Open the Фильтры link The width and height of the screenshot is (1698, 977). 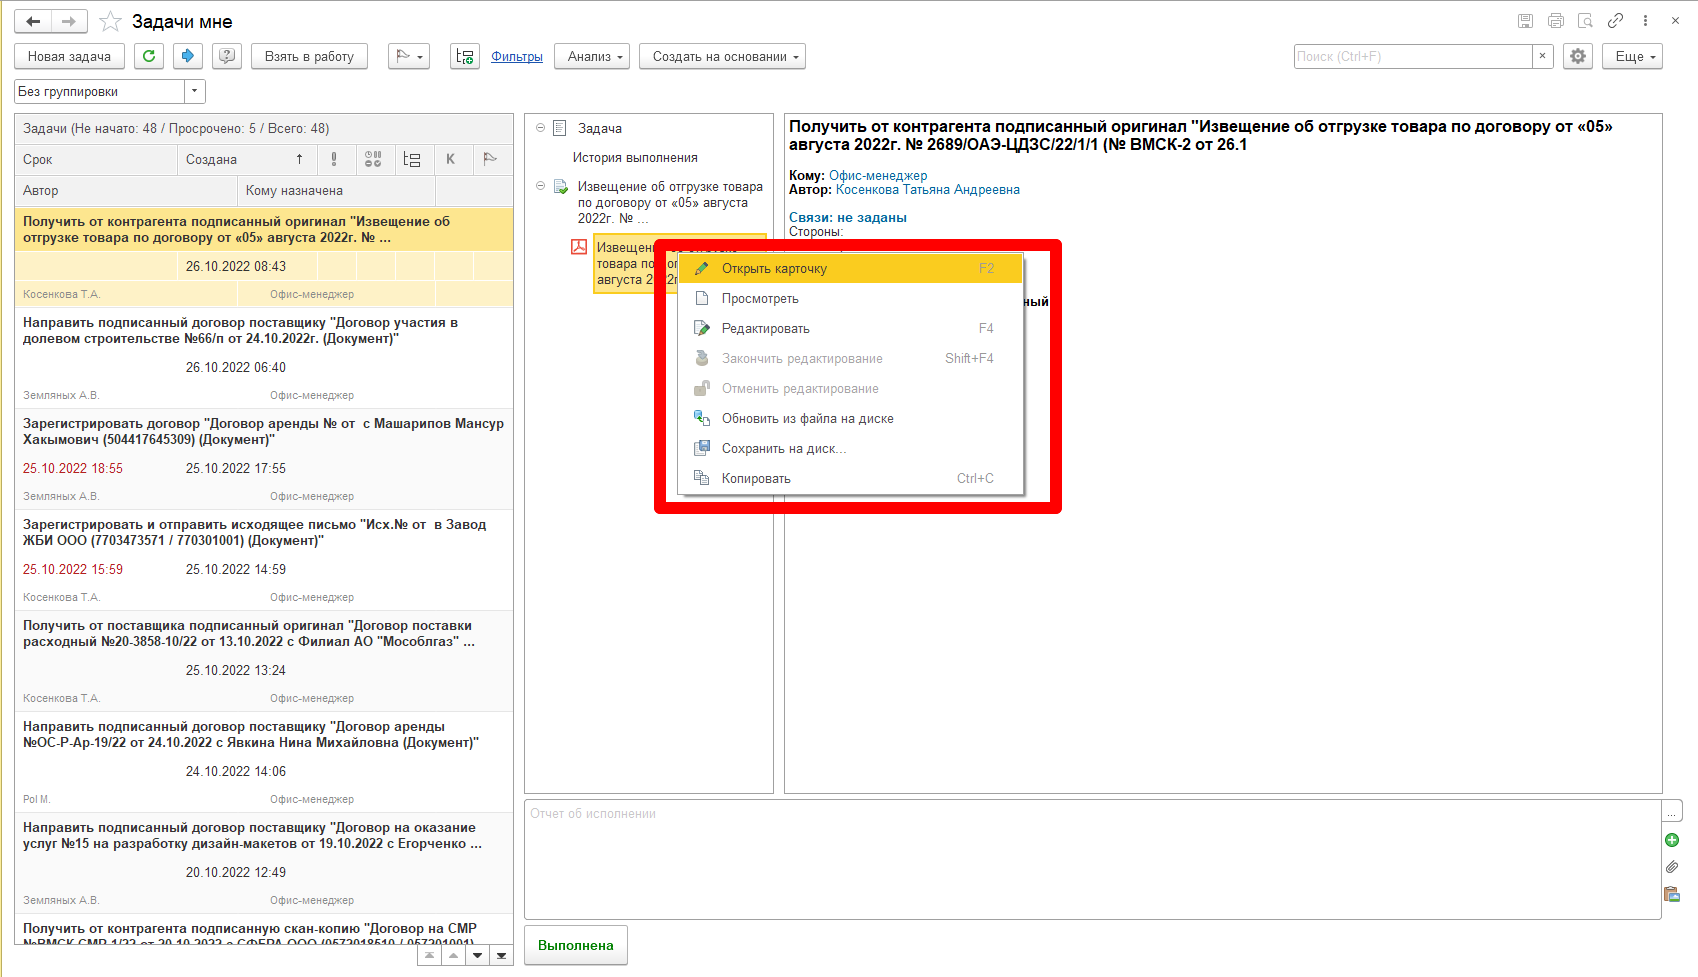click(x=517, y=57)
